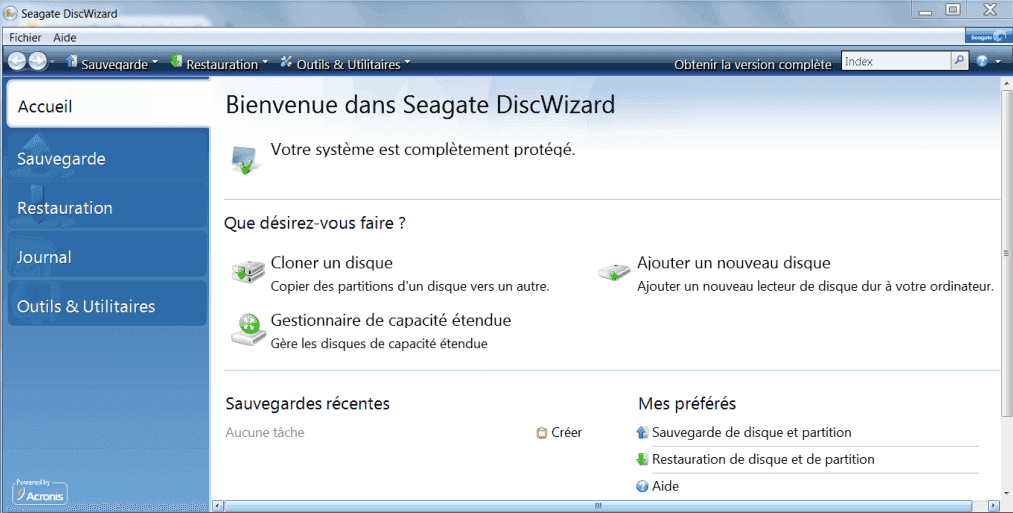This screenshot has width=1013, height=513.
Task: Click the Bienvenue dans Seagate DiscWizard heading
Action: [420, 105]
